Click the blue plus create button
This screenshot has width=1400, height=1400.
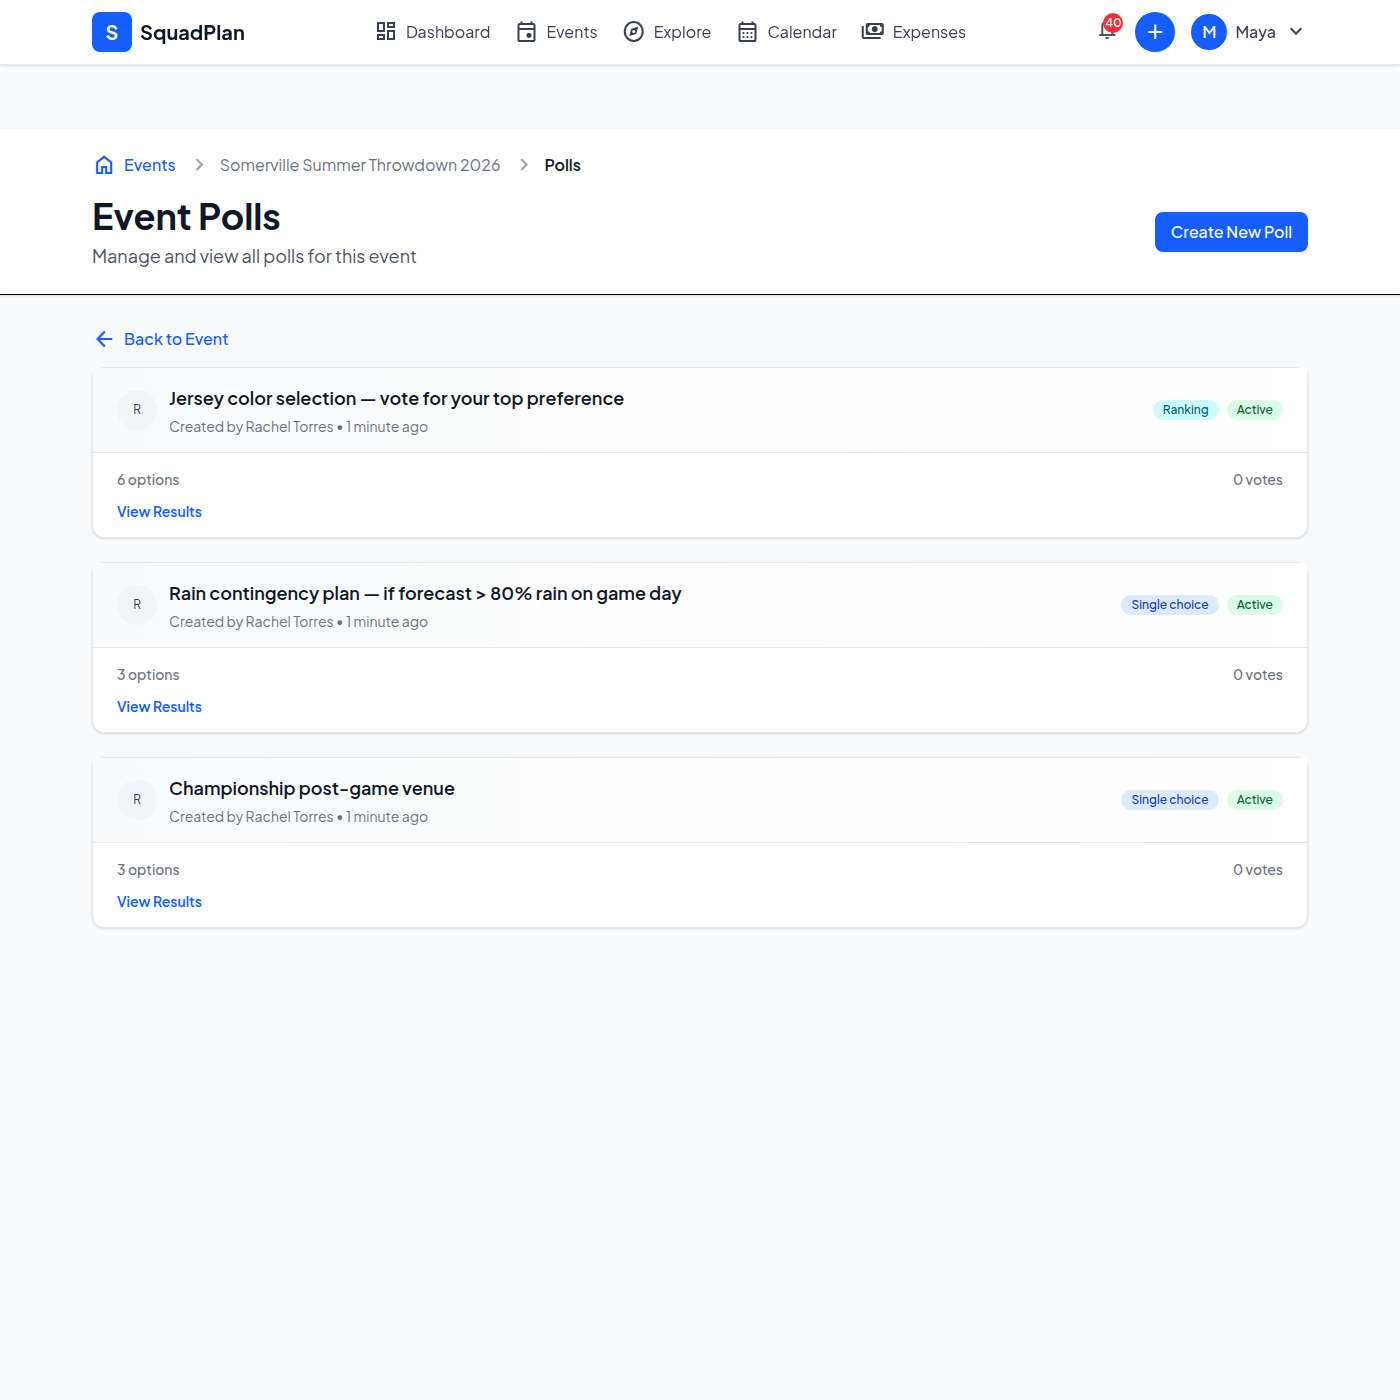coord(1154,32)
